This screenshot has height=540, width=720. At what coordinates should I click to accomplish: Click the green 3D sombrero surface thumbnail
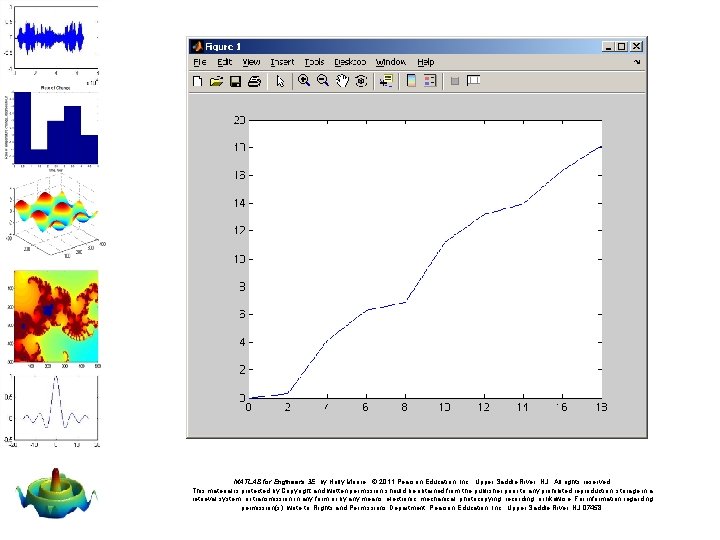[x=56, y=494]
